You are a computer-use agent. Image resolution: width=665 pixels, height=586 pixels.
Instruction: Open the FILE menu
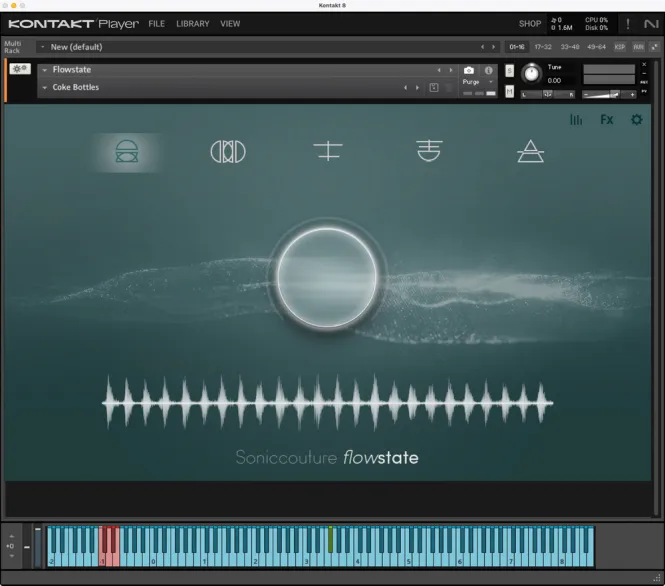click(156, 24)
